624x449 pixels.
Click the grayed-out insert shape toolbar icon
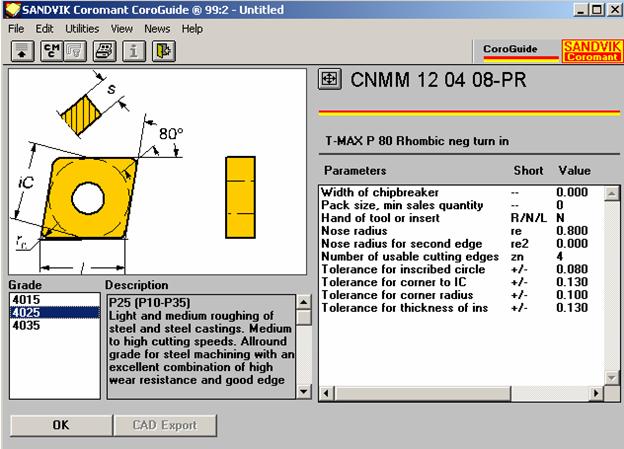75,51
